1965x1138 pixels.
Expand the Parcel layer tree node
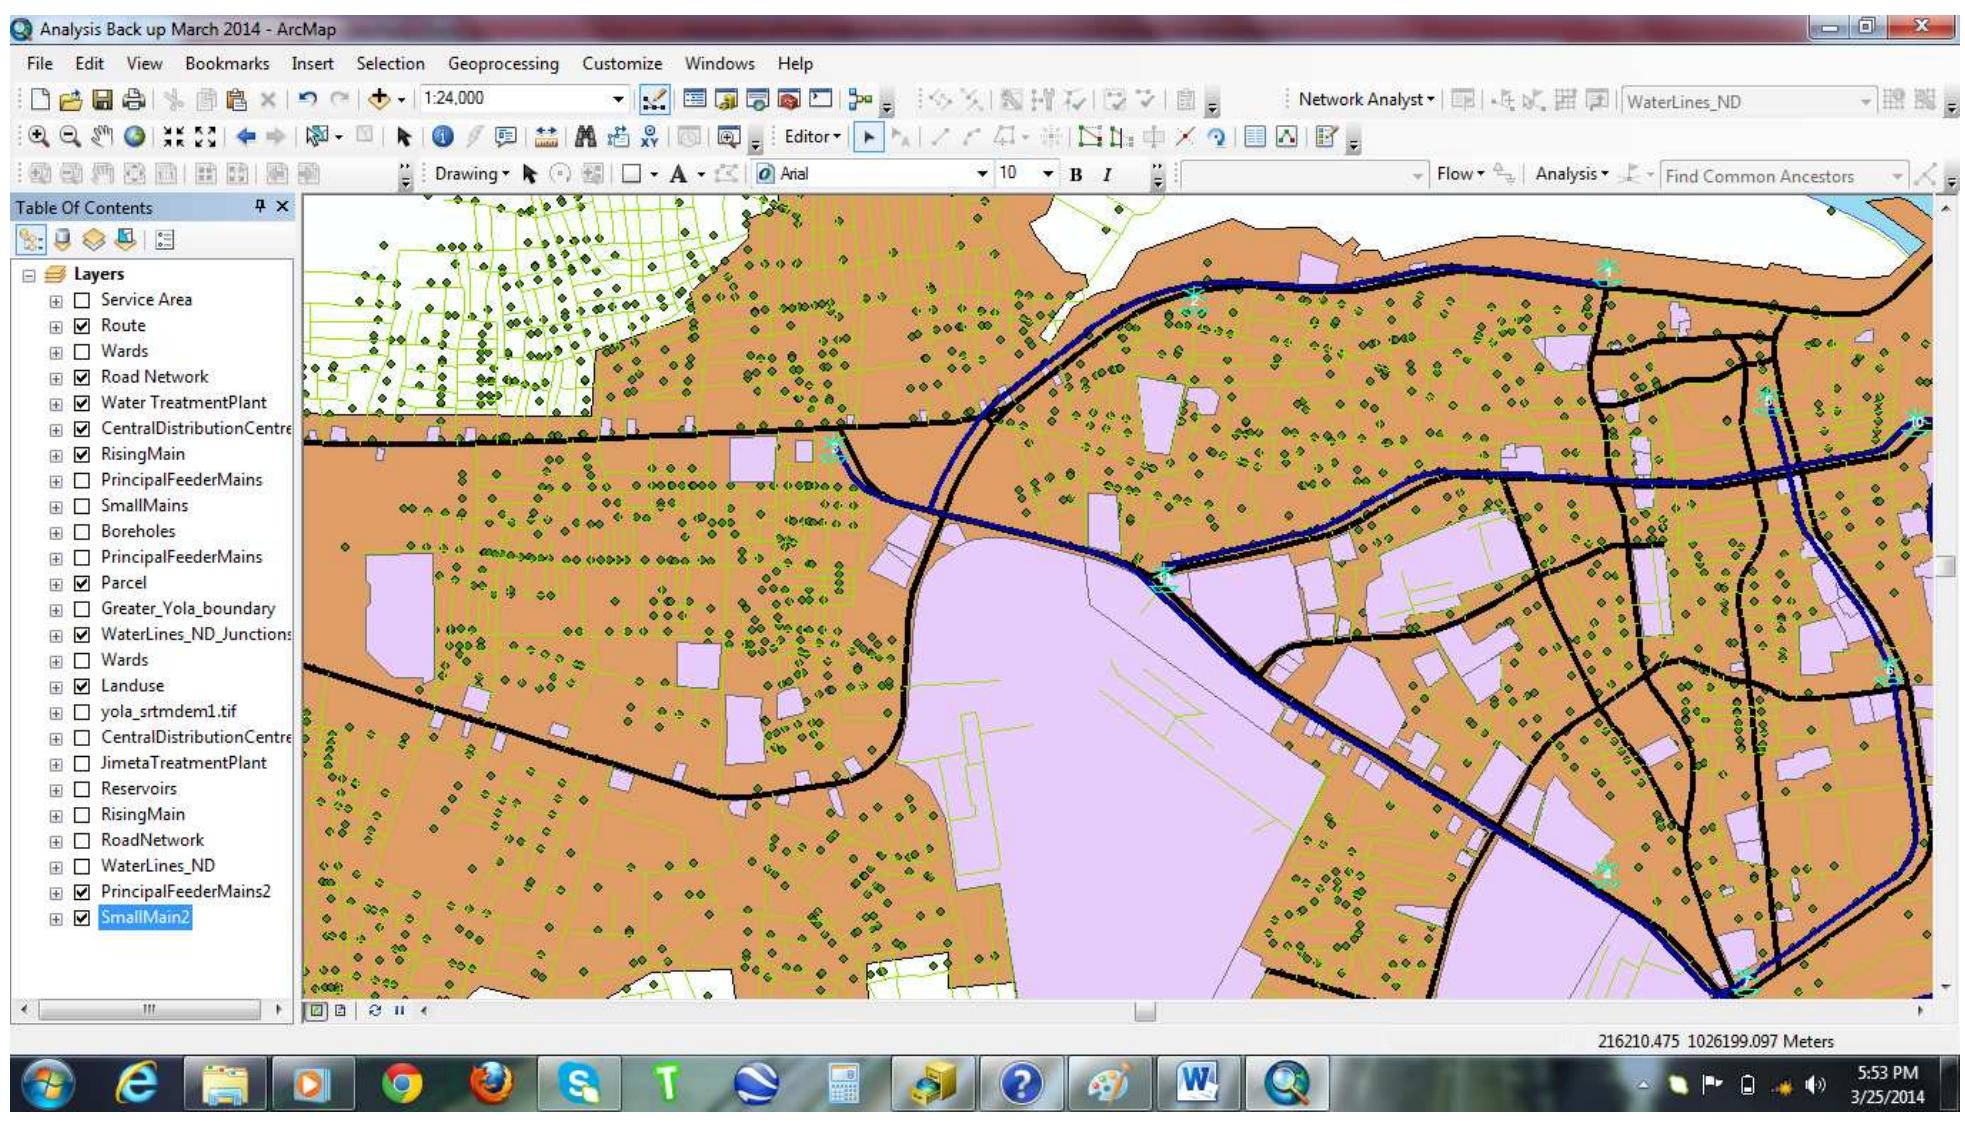[x=56, y=584]
